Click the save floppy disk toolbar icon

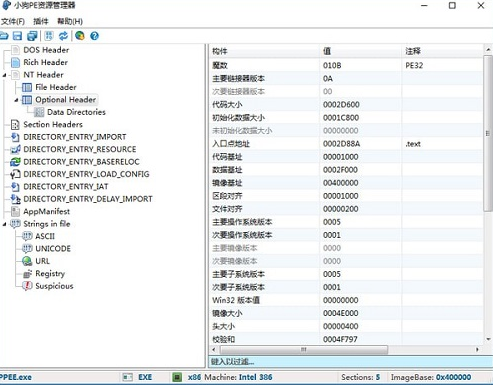coord(17,36)
